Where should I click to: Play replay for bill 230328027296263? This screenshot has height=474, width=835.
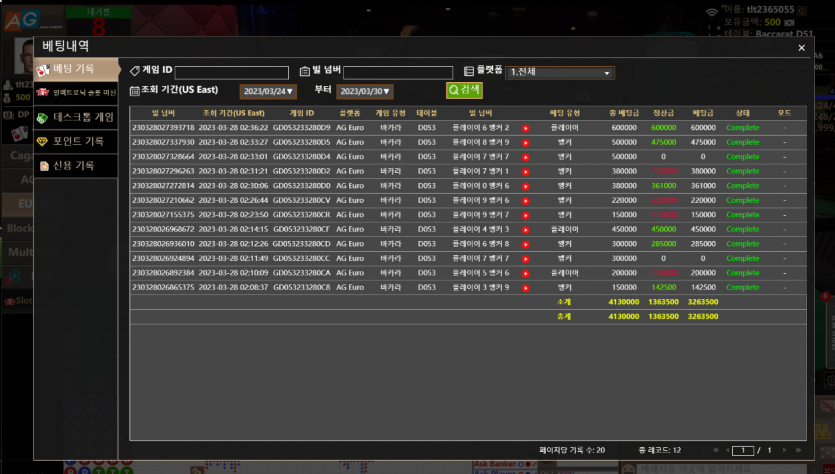tap(526, 171)
